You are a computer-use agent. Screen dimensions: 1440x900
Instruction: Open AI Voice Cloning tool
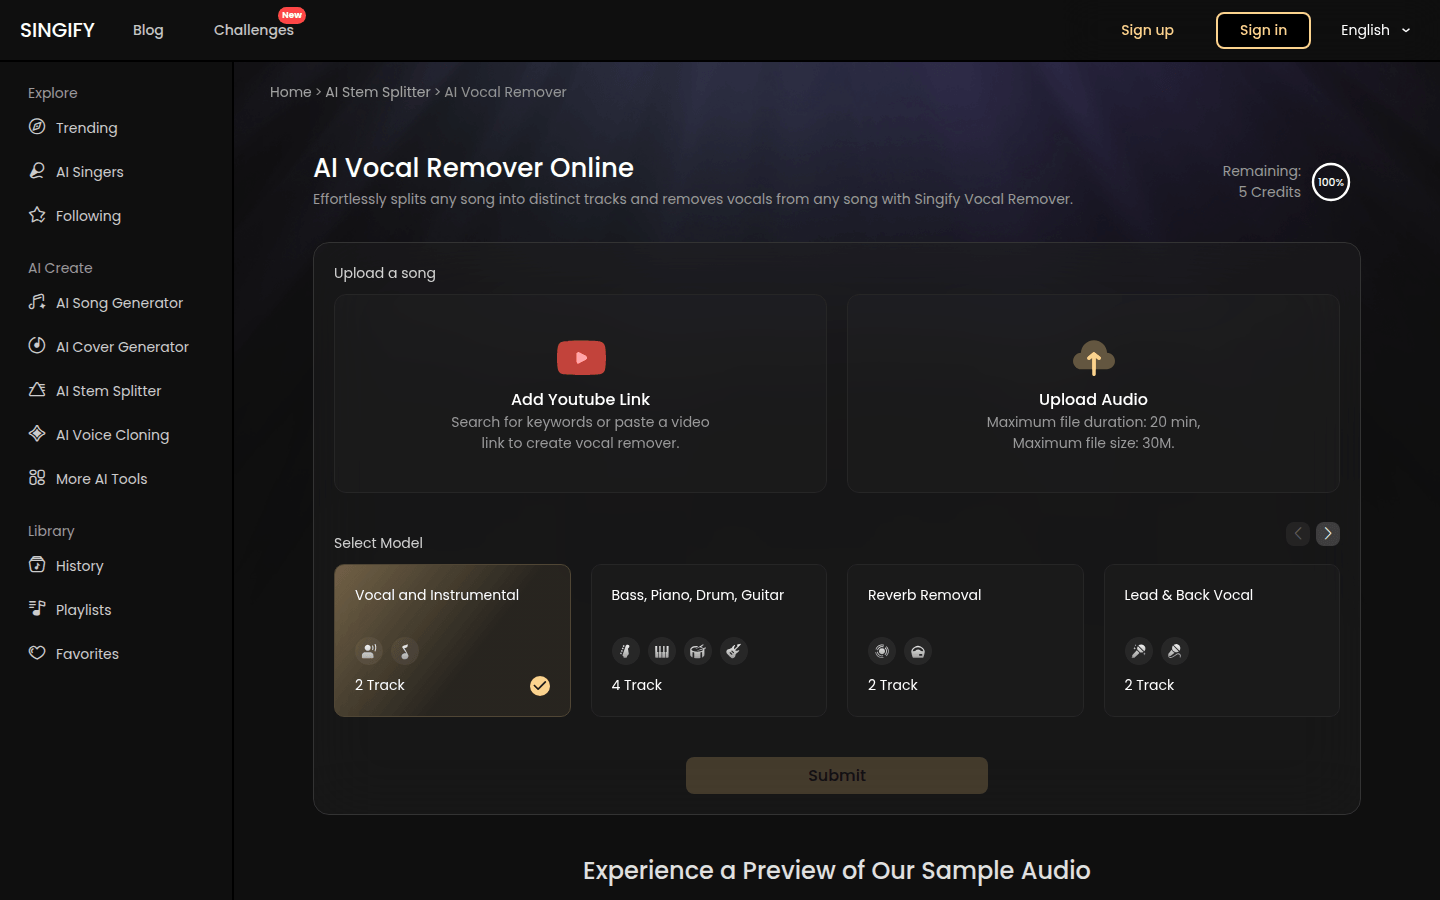(x=112, y=435)
